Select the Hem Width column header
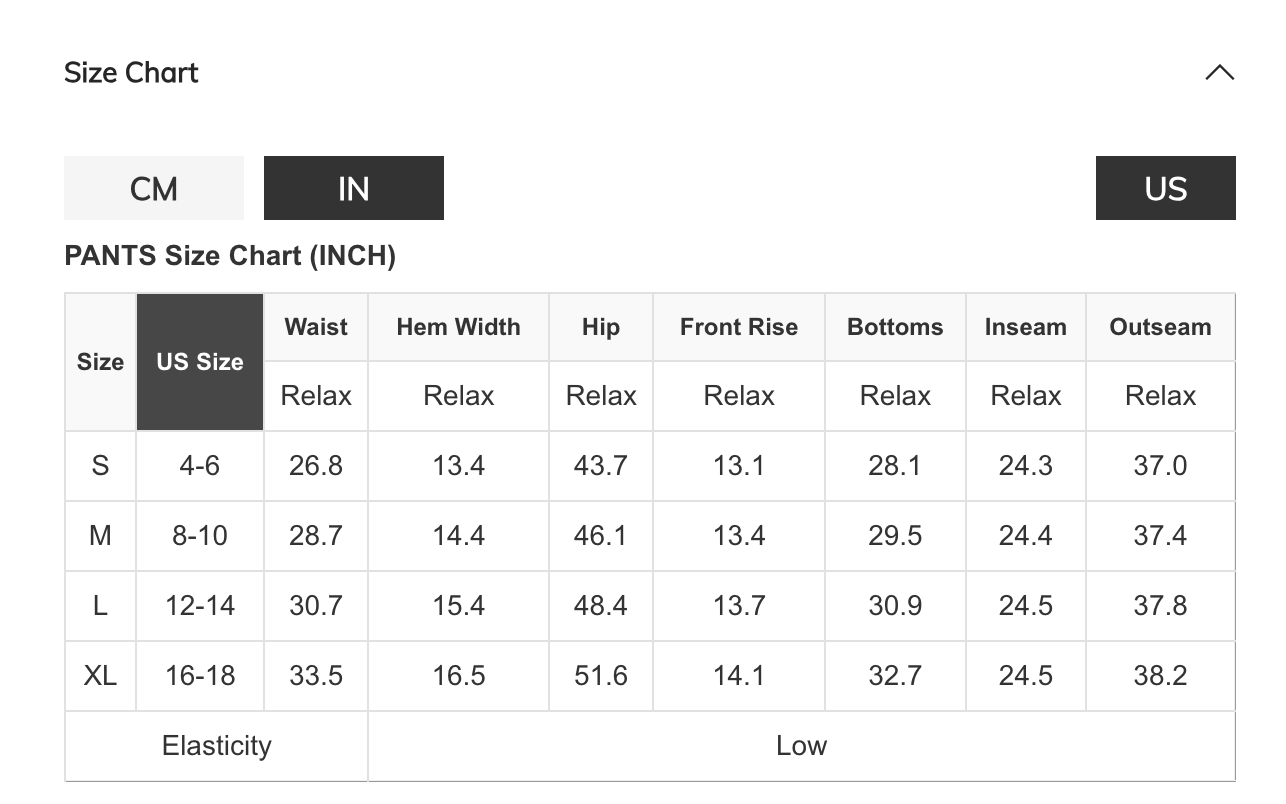 pyautogui.click(x=458, y=327)
